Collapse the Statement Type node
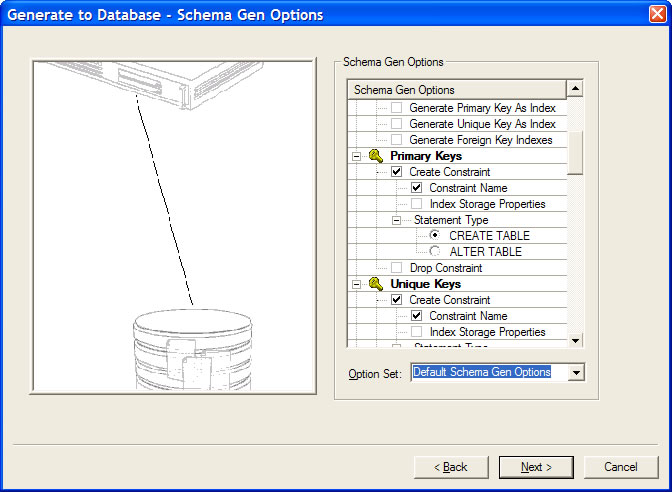The height and width of the screenshot is (492, 672). tap(397, 220)
